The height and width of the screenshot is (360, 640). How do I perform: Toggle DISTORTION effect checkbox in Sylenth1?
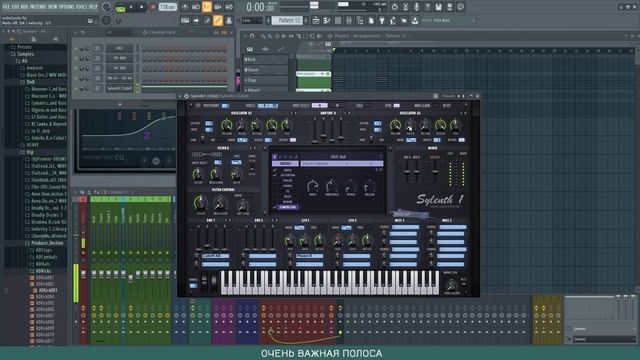pos(275,175)
